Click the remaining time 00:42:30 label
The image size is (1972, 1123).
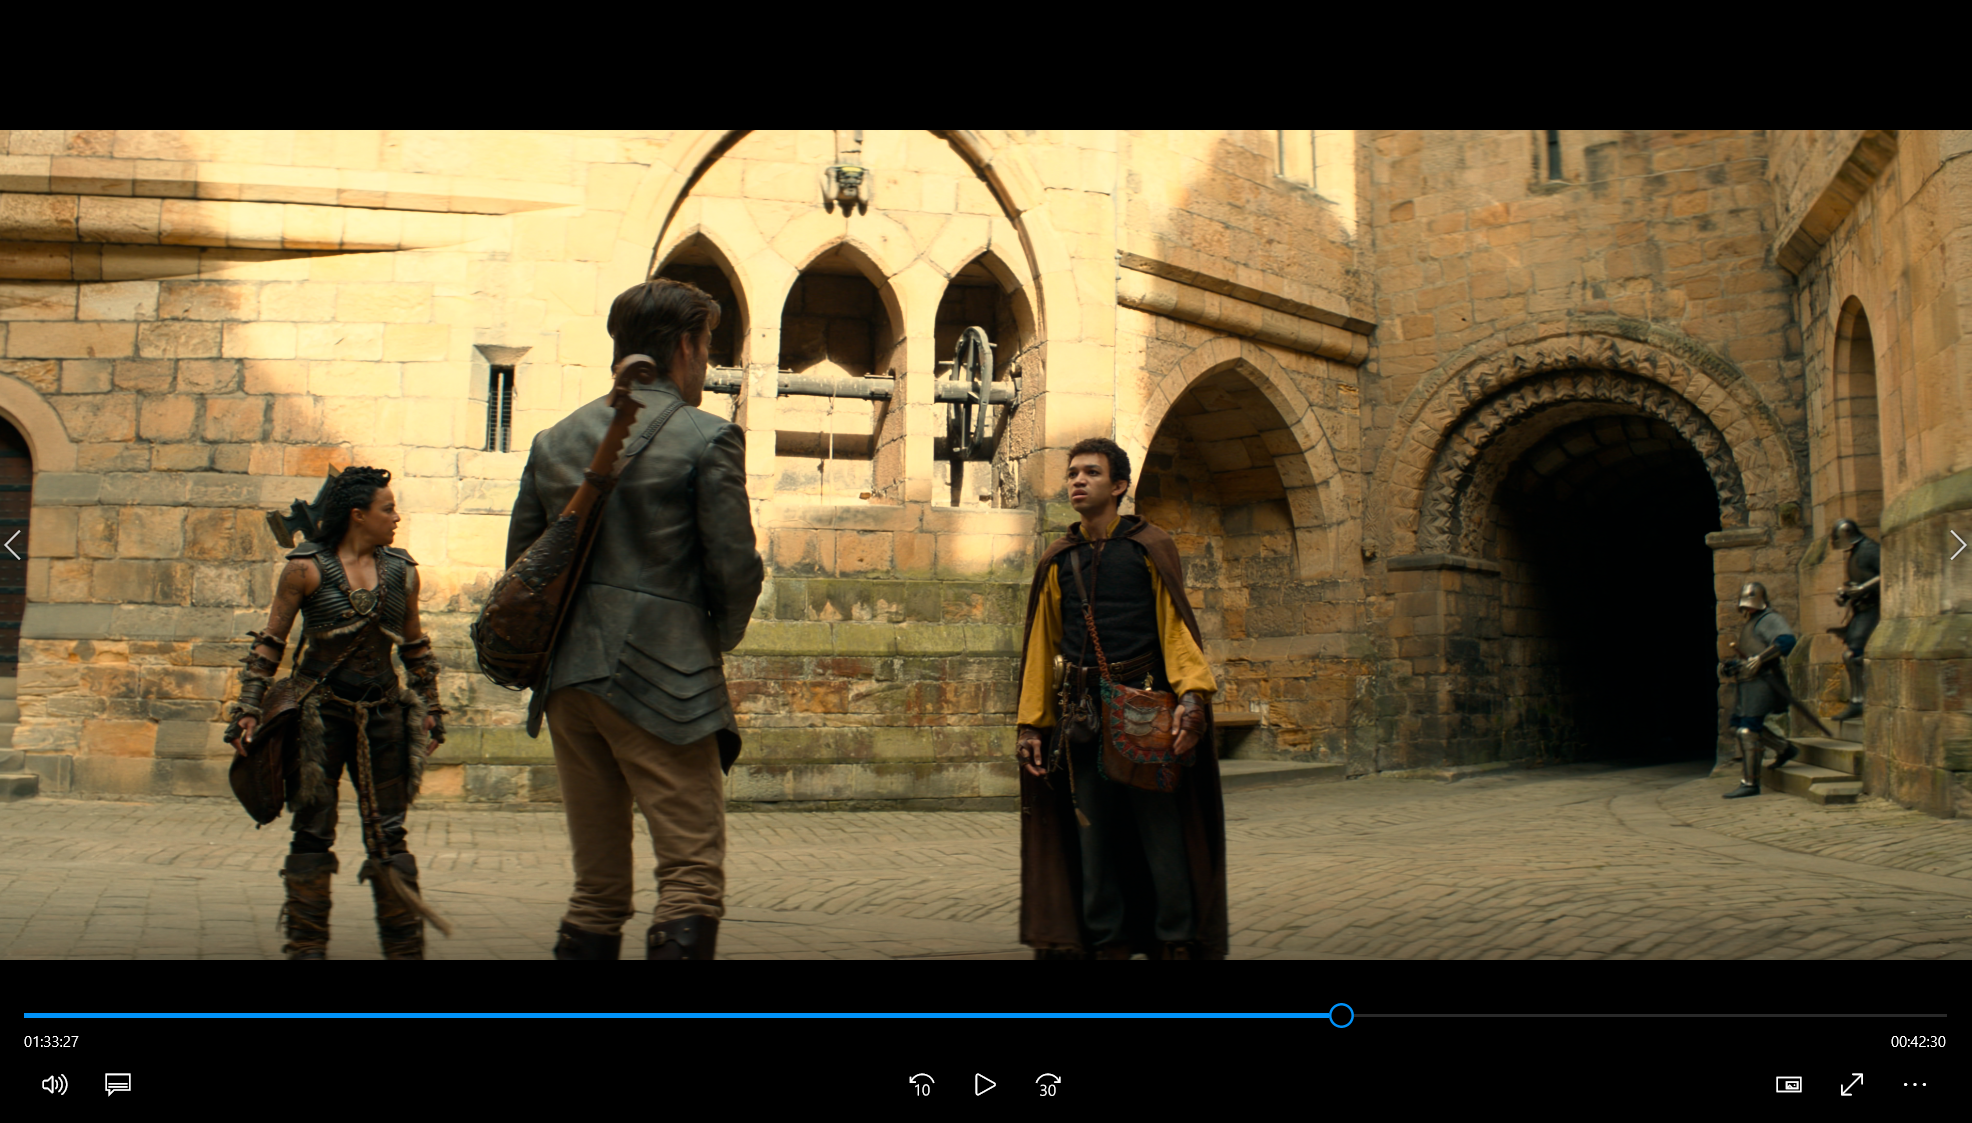1917,1042
